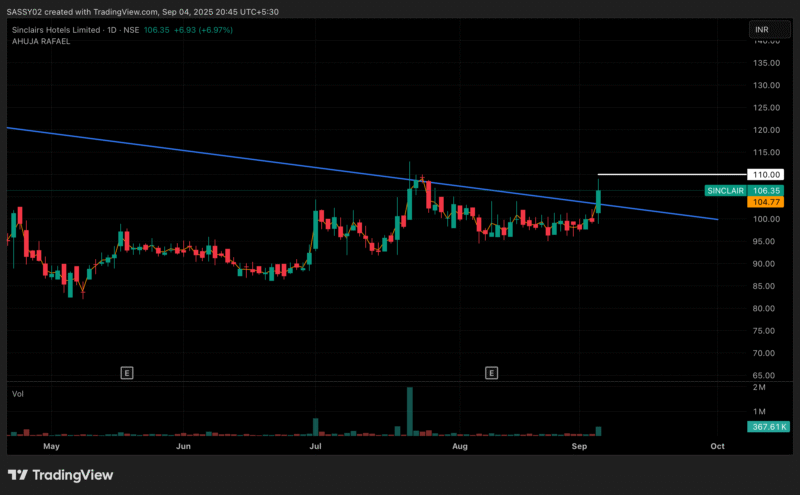800x495 pixels.
Task: Click the earnings E marker near June
Action: [x=126, y=373]
